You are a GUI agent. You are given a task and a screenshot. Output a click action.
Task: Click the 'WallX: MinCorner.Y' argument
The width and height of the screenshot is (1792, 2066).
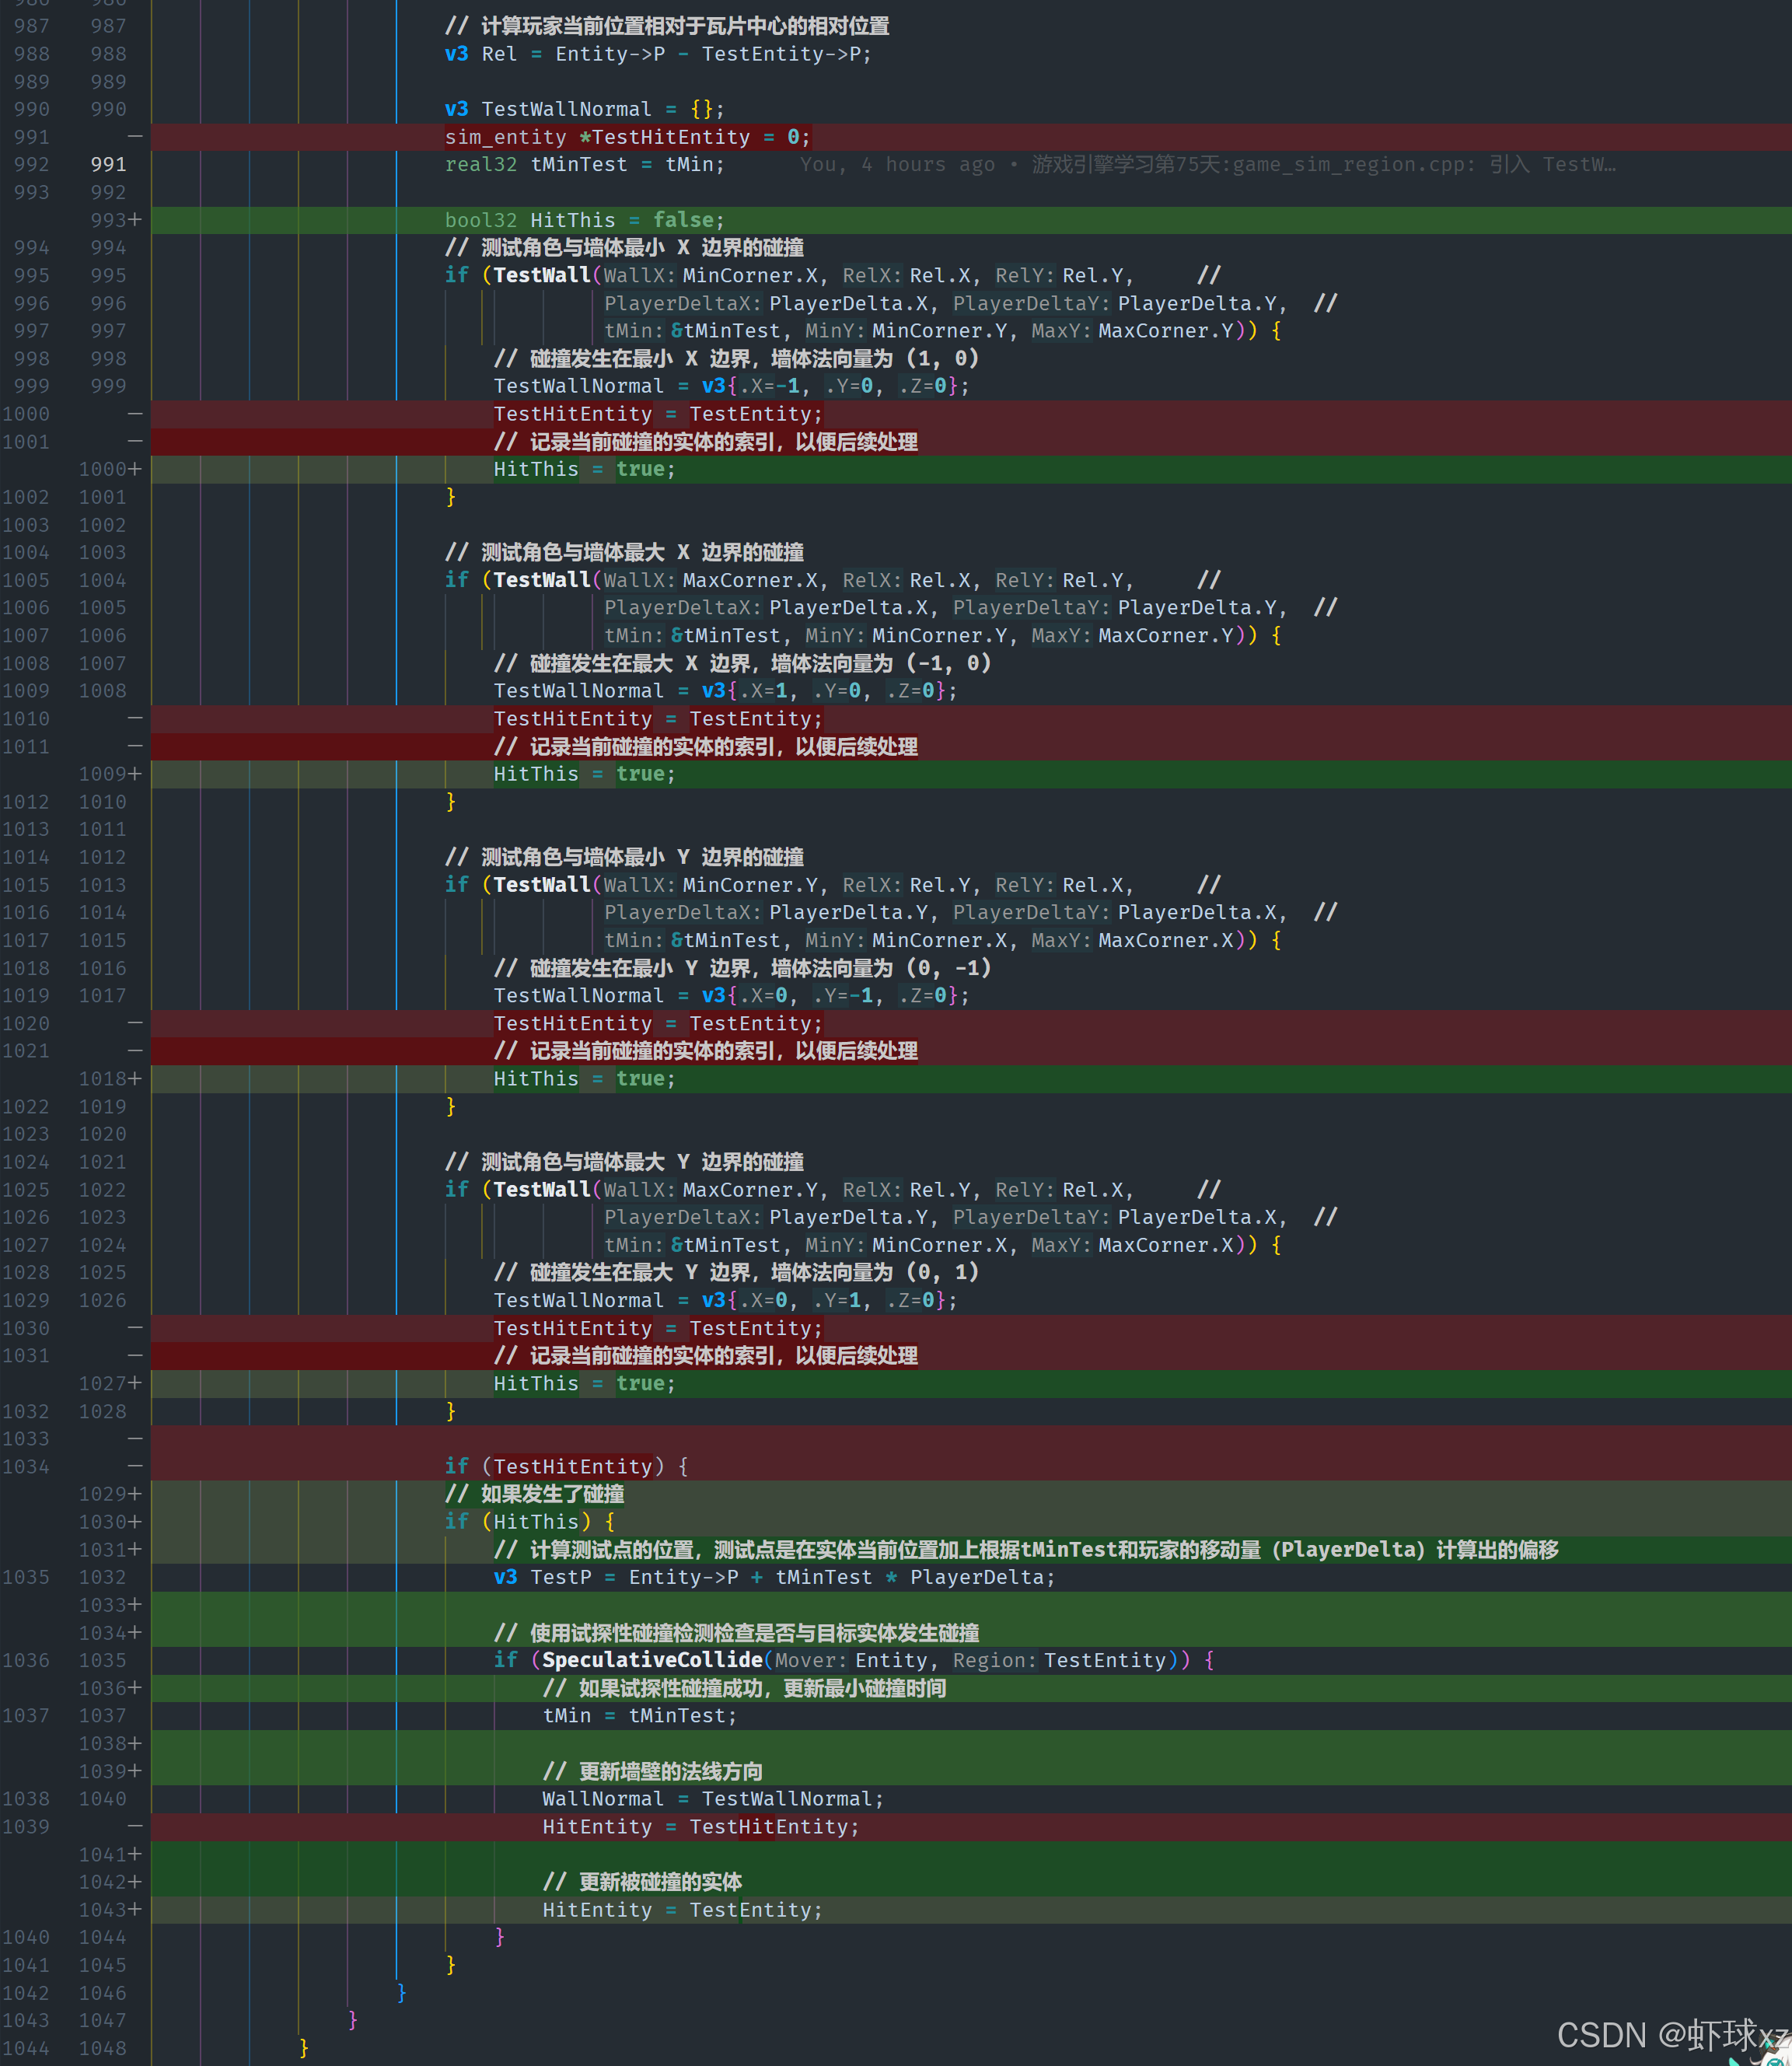[712, 885]
